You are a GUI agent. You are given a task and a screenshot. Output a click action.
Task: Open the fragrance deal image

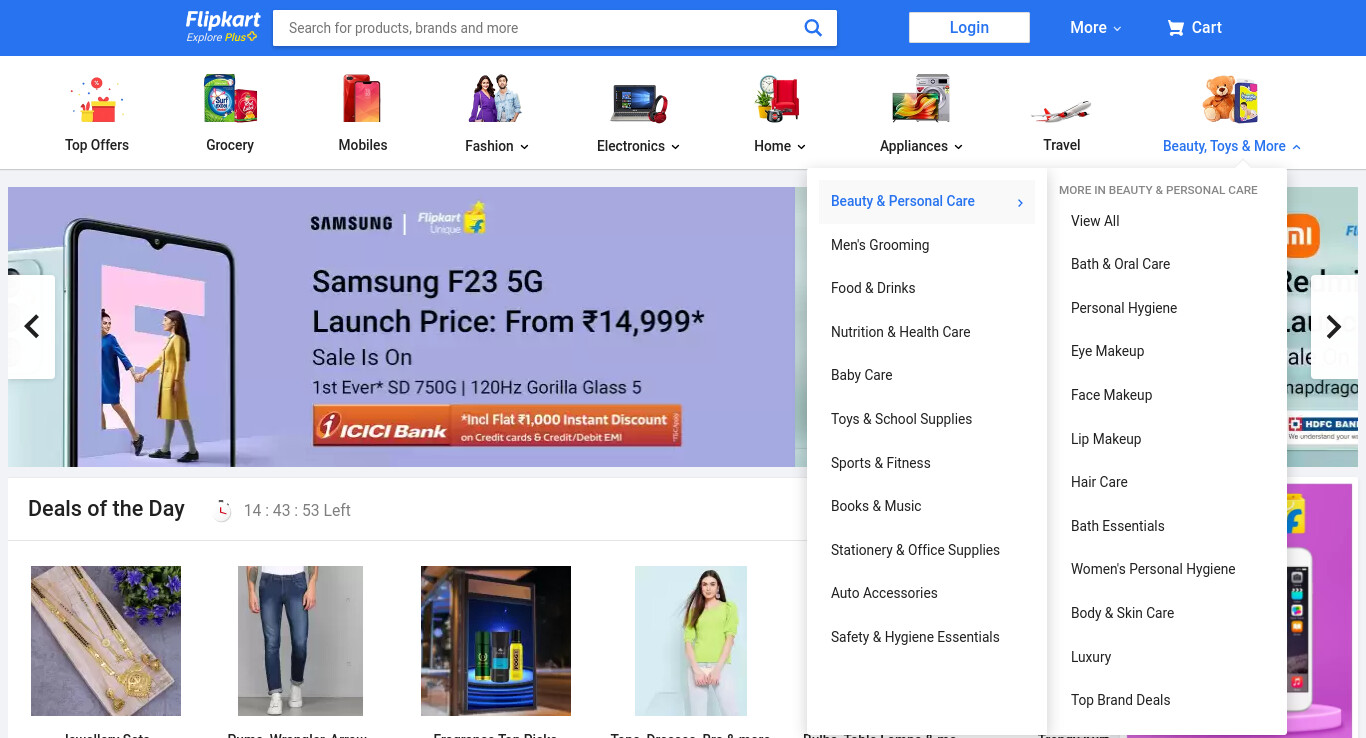[496, 641]
